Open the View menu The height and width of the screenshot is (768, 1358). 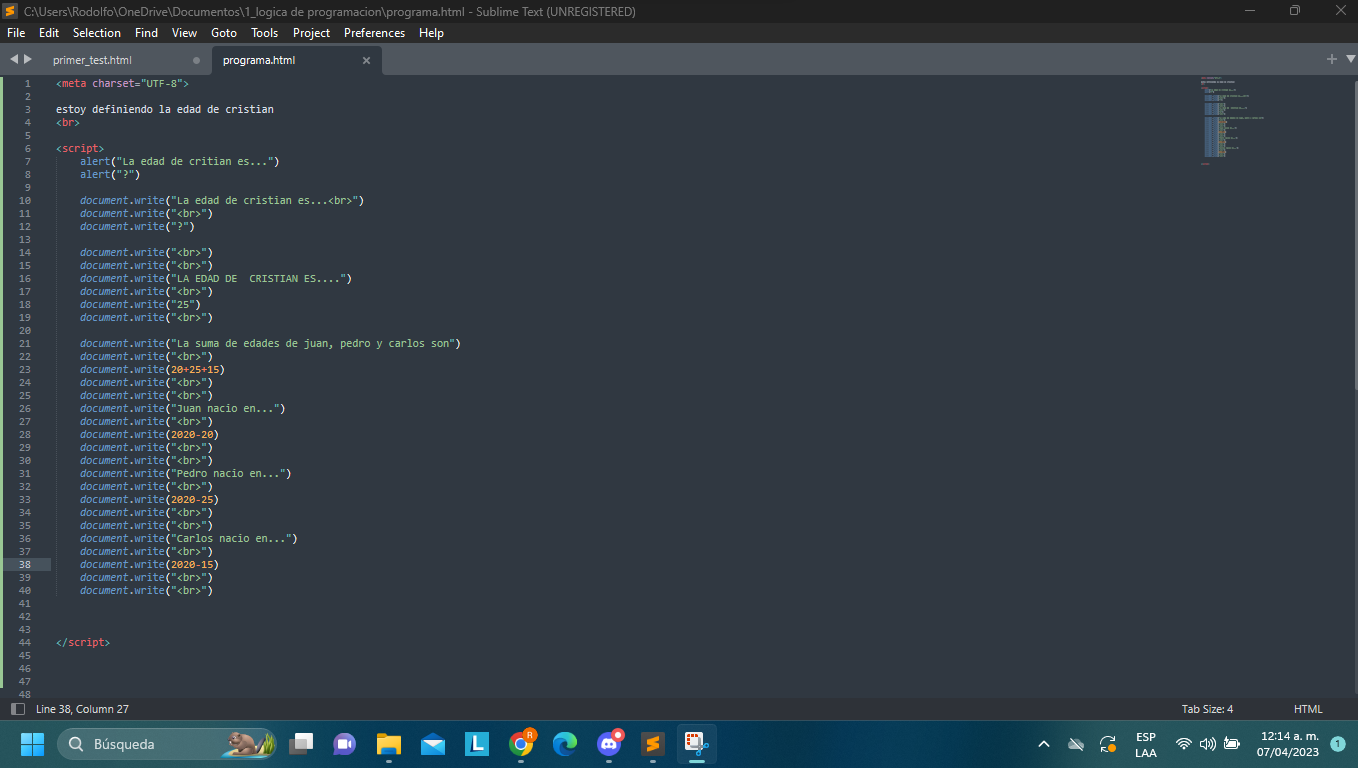[184, 33]
